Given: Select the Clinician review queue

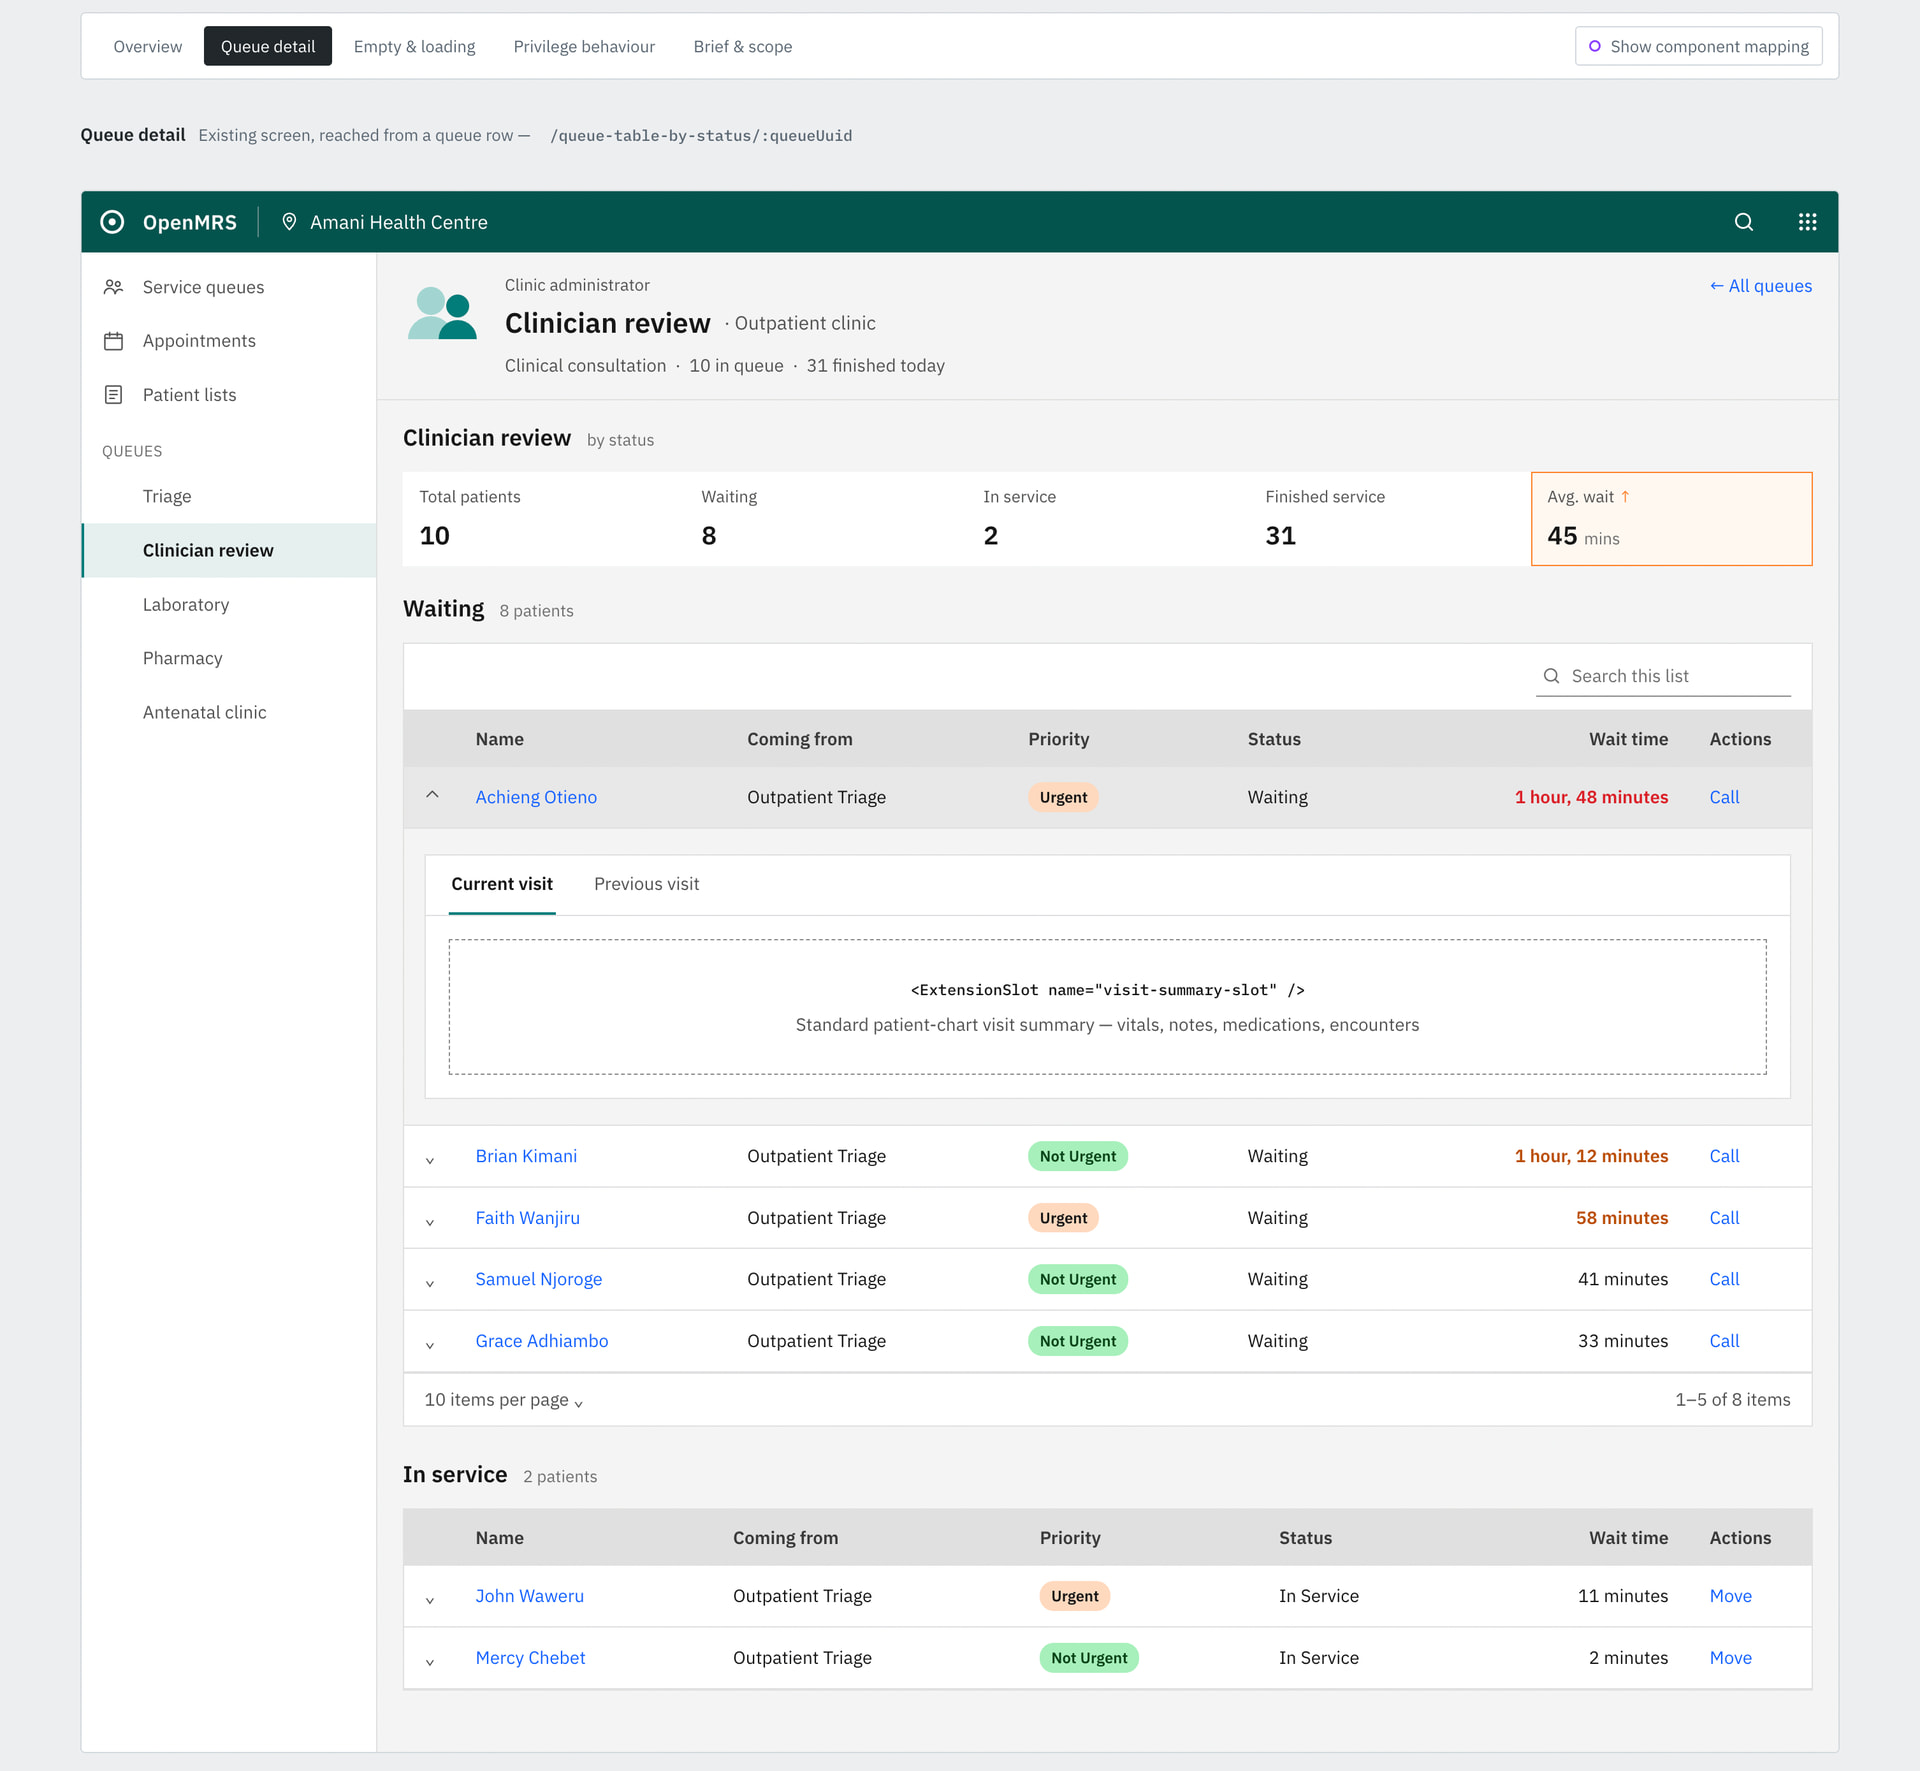Looking at the screenshot, I should tap(229, 550).
